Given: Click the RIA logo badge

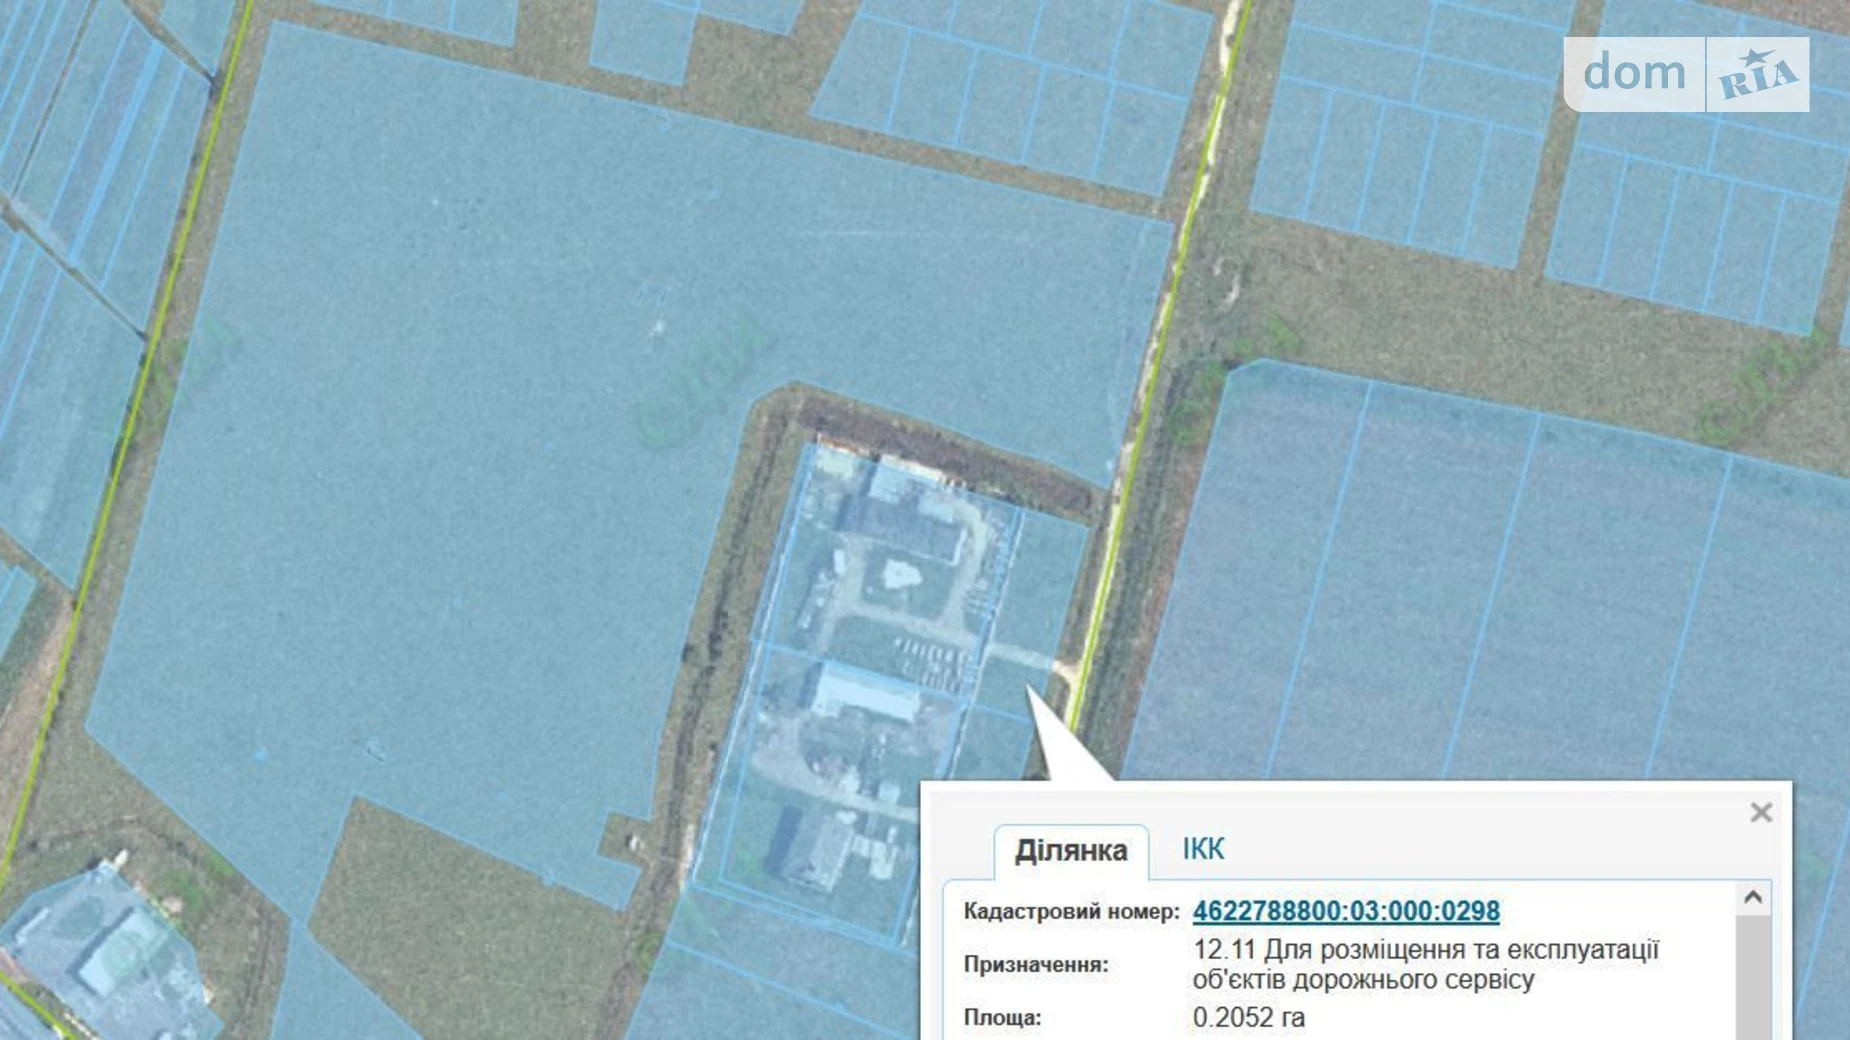Looking at the screenshot, I should [1757, 75].
